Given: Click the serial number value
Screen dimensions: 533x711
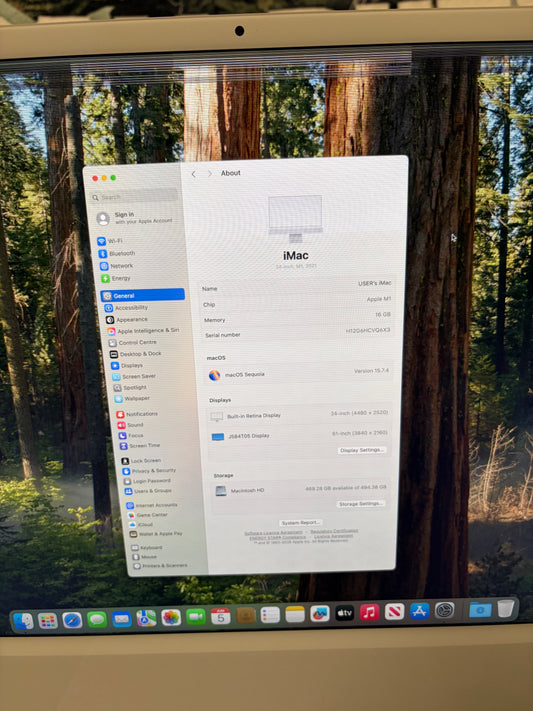Looking at the screenshot, I should point(367,331).
